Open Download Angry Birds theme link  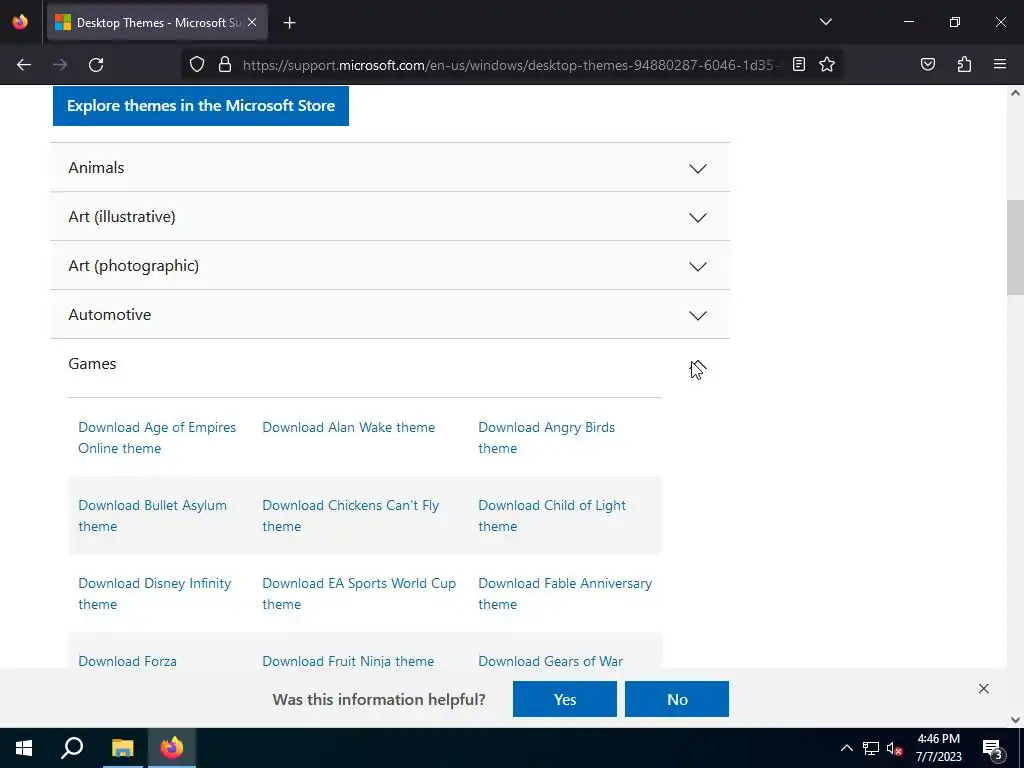point(546,438)
